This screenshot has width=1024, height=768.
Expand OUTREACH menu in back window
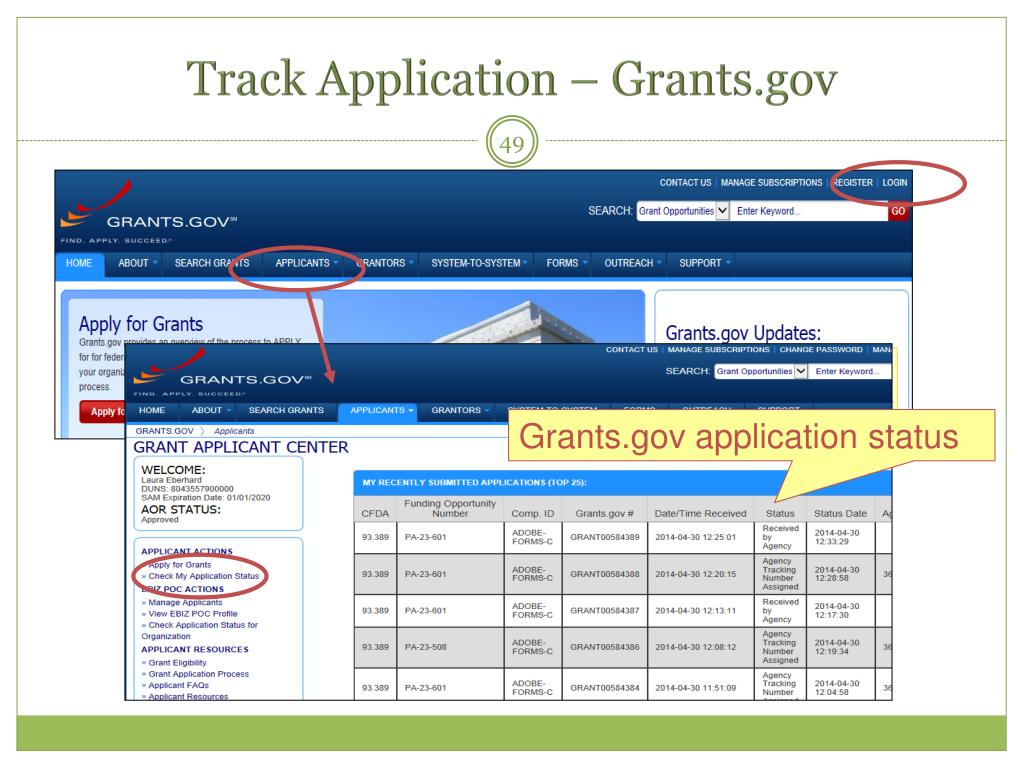[x=632, y=263]
